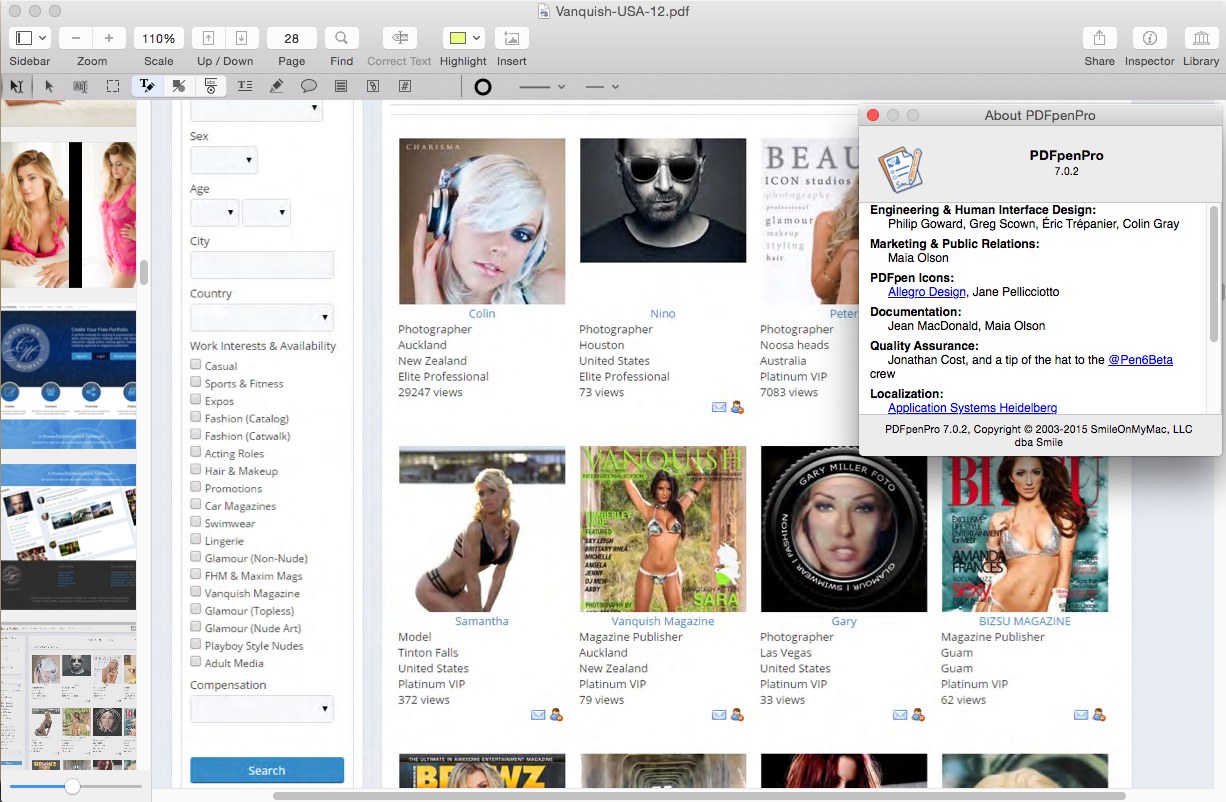Zoom in with the plus button
Screen dimensions: 1226x802
(109, 38)
